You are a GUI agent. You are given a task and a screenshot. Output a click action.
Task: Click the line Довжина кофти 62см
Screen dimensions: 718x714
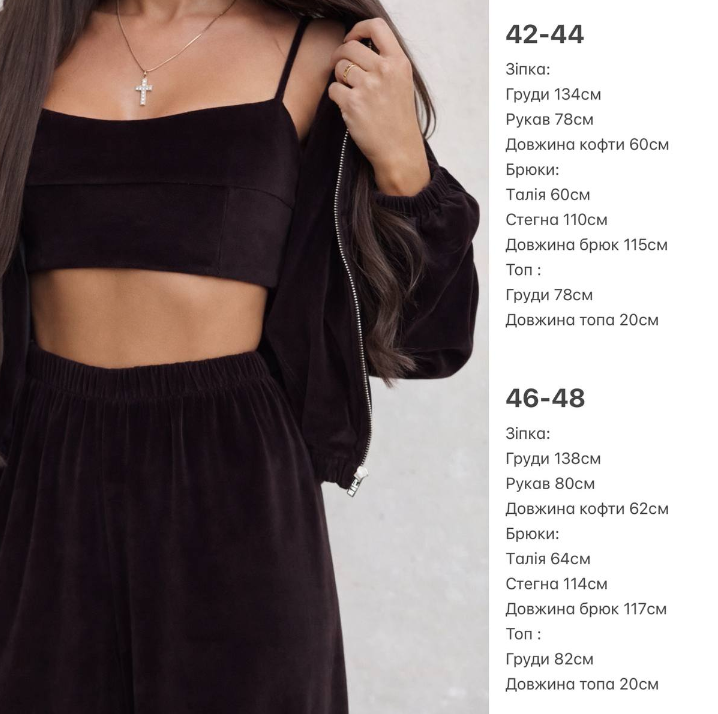click(x=587, y=509)
